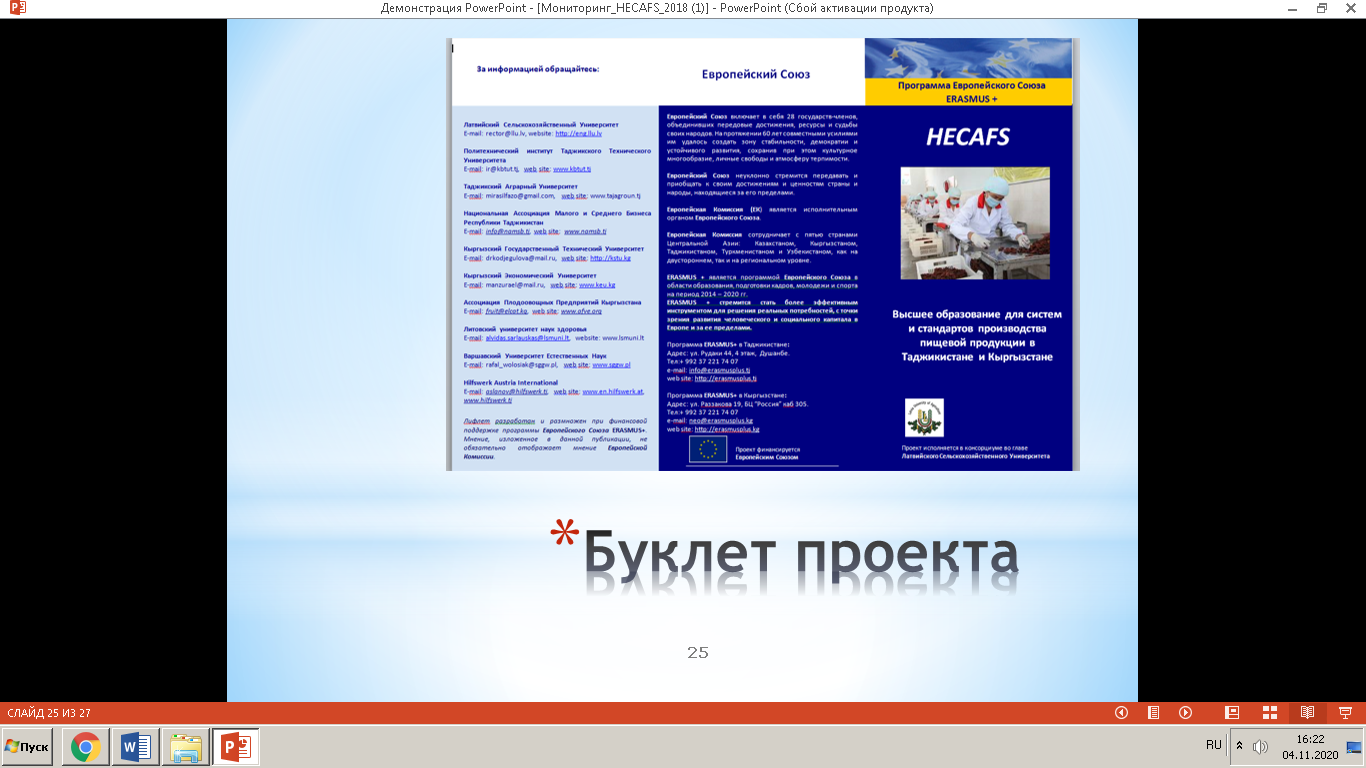The height and width of the screenshot is (768, 1366).
Task: Minimize the PowerPoint window
Action: [1293, 8]
